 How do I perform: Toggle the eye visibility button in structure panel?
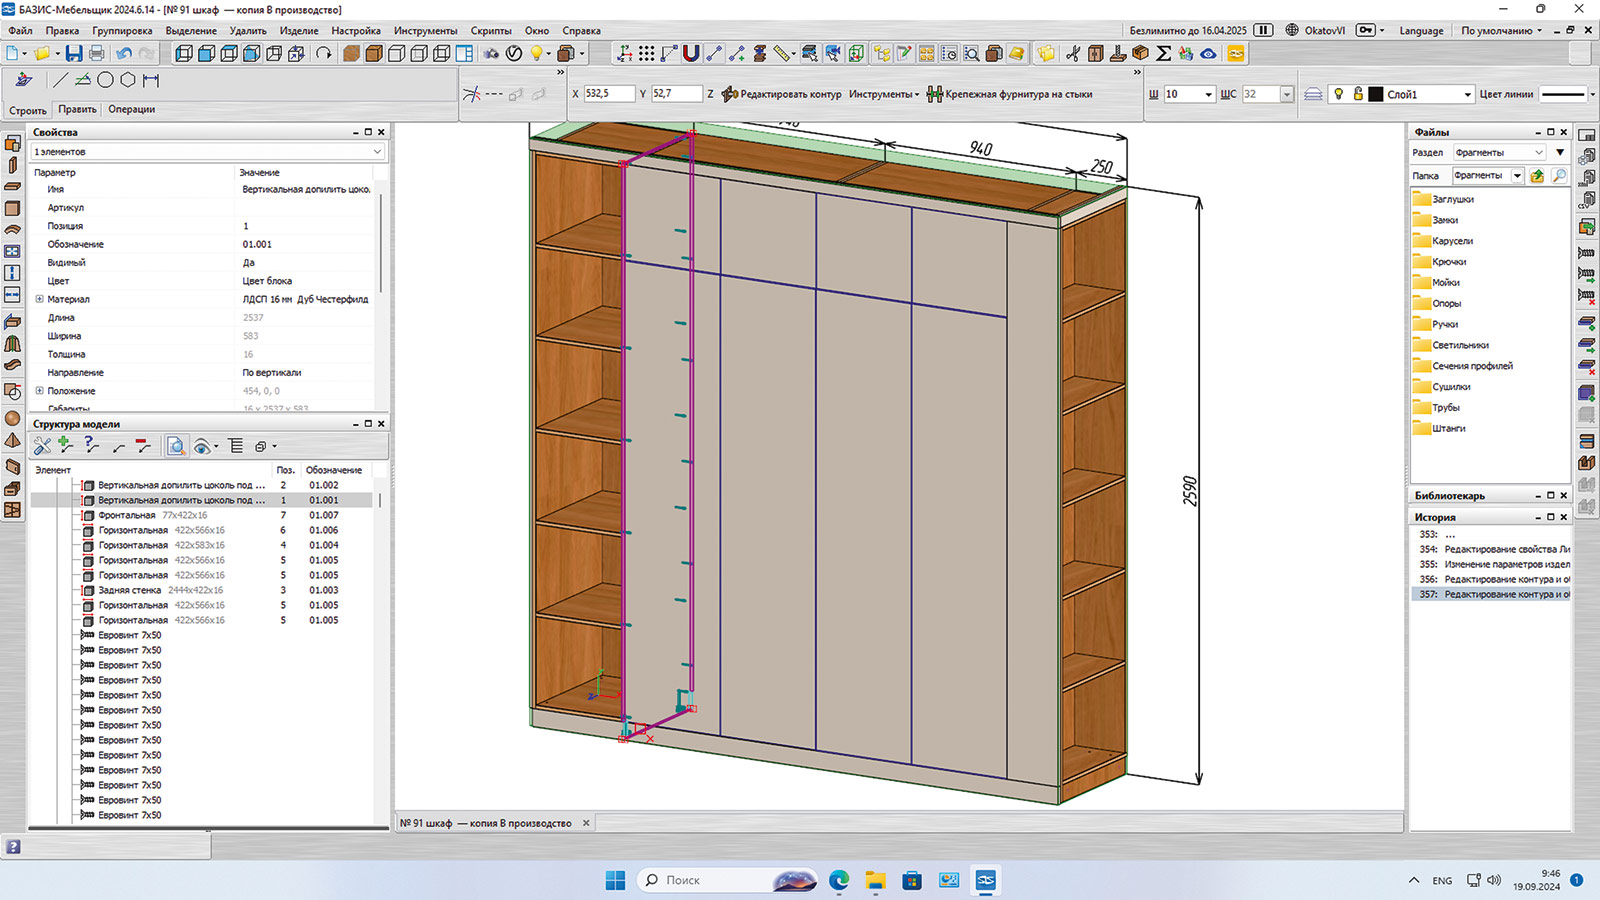click(202, 446)
